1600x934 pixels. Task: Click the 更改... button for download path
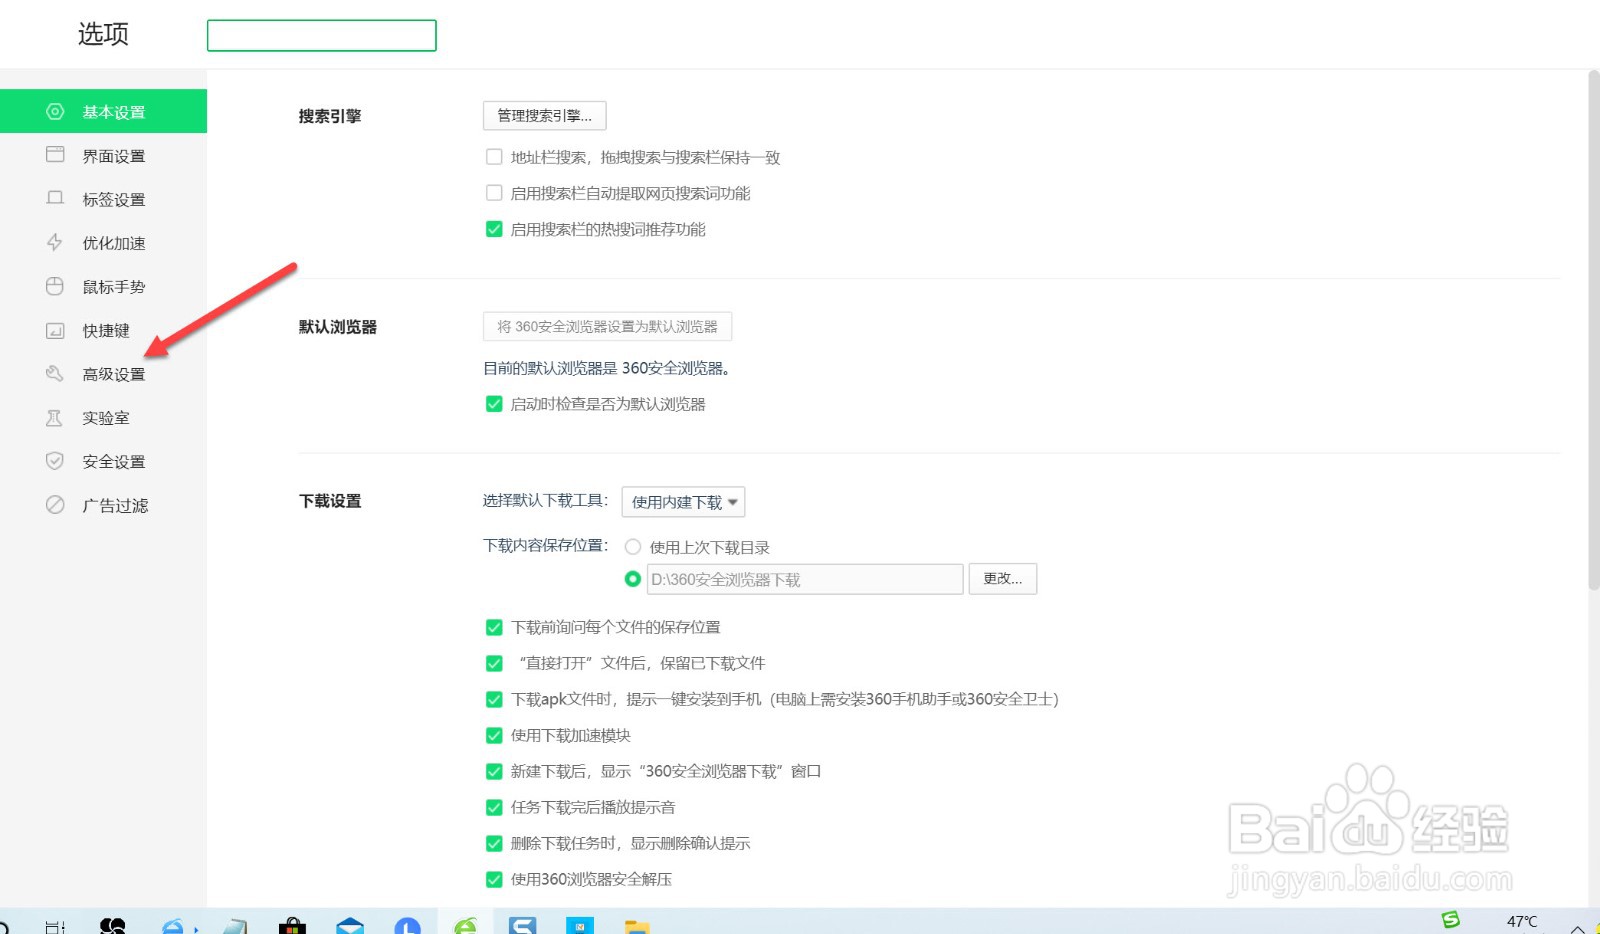(x=1003, y=579)
